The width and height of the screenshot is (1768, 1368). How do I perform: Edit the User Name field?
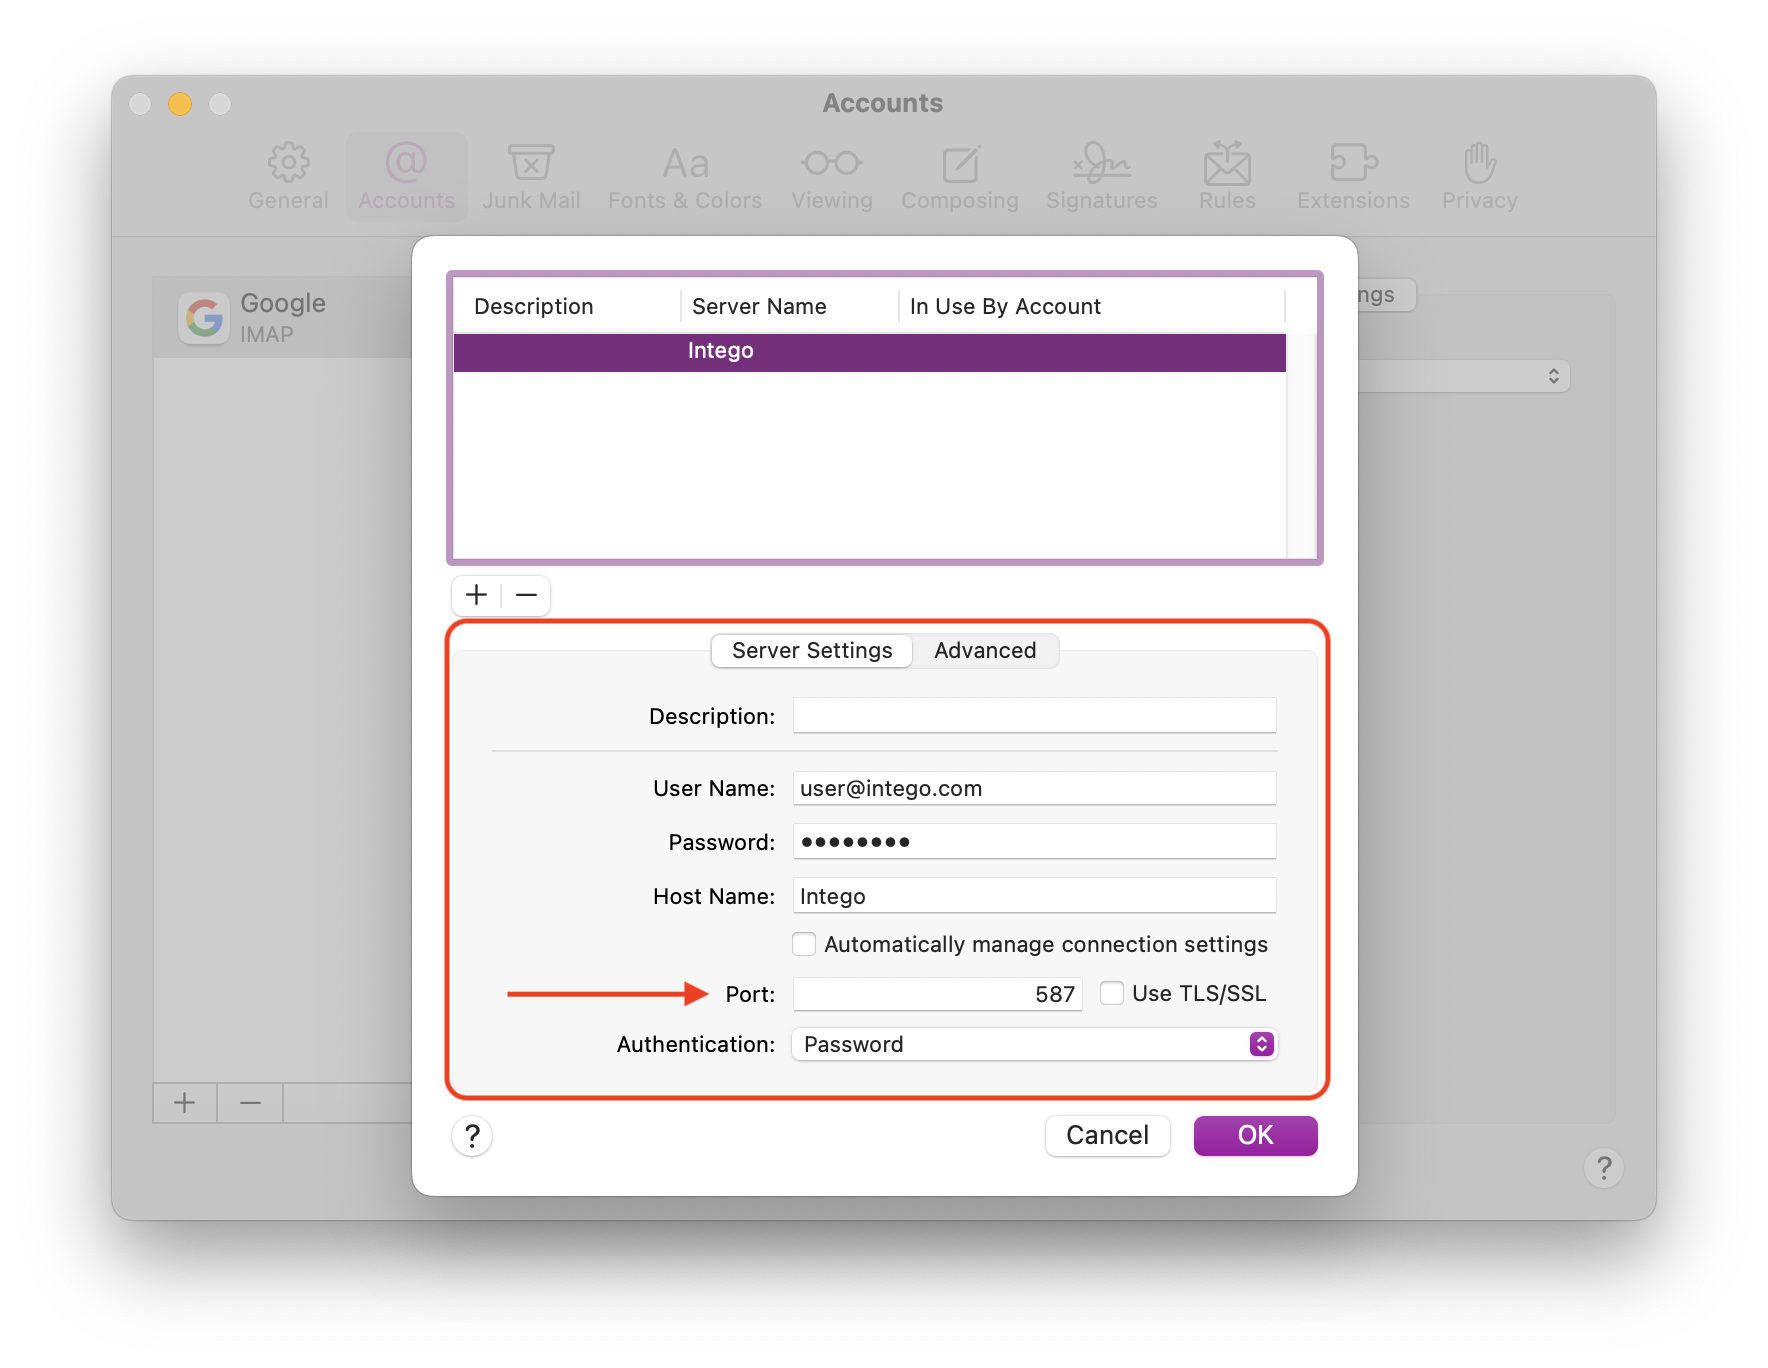pyautogui.click(x=1035, y=788)
